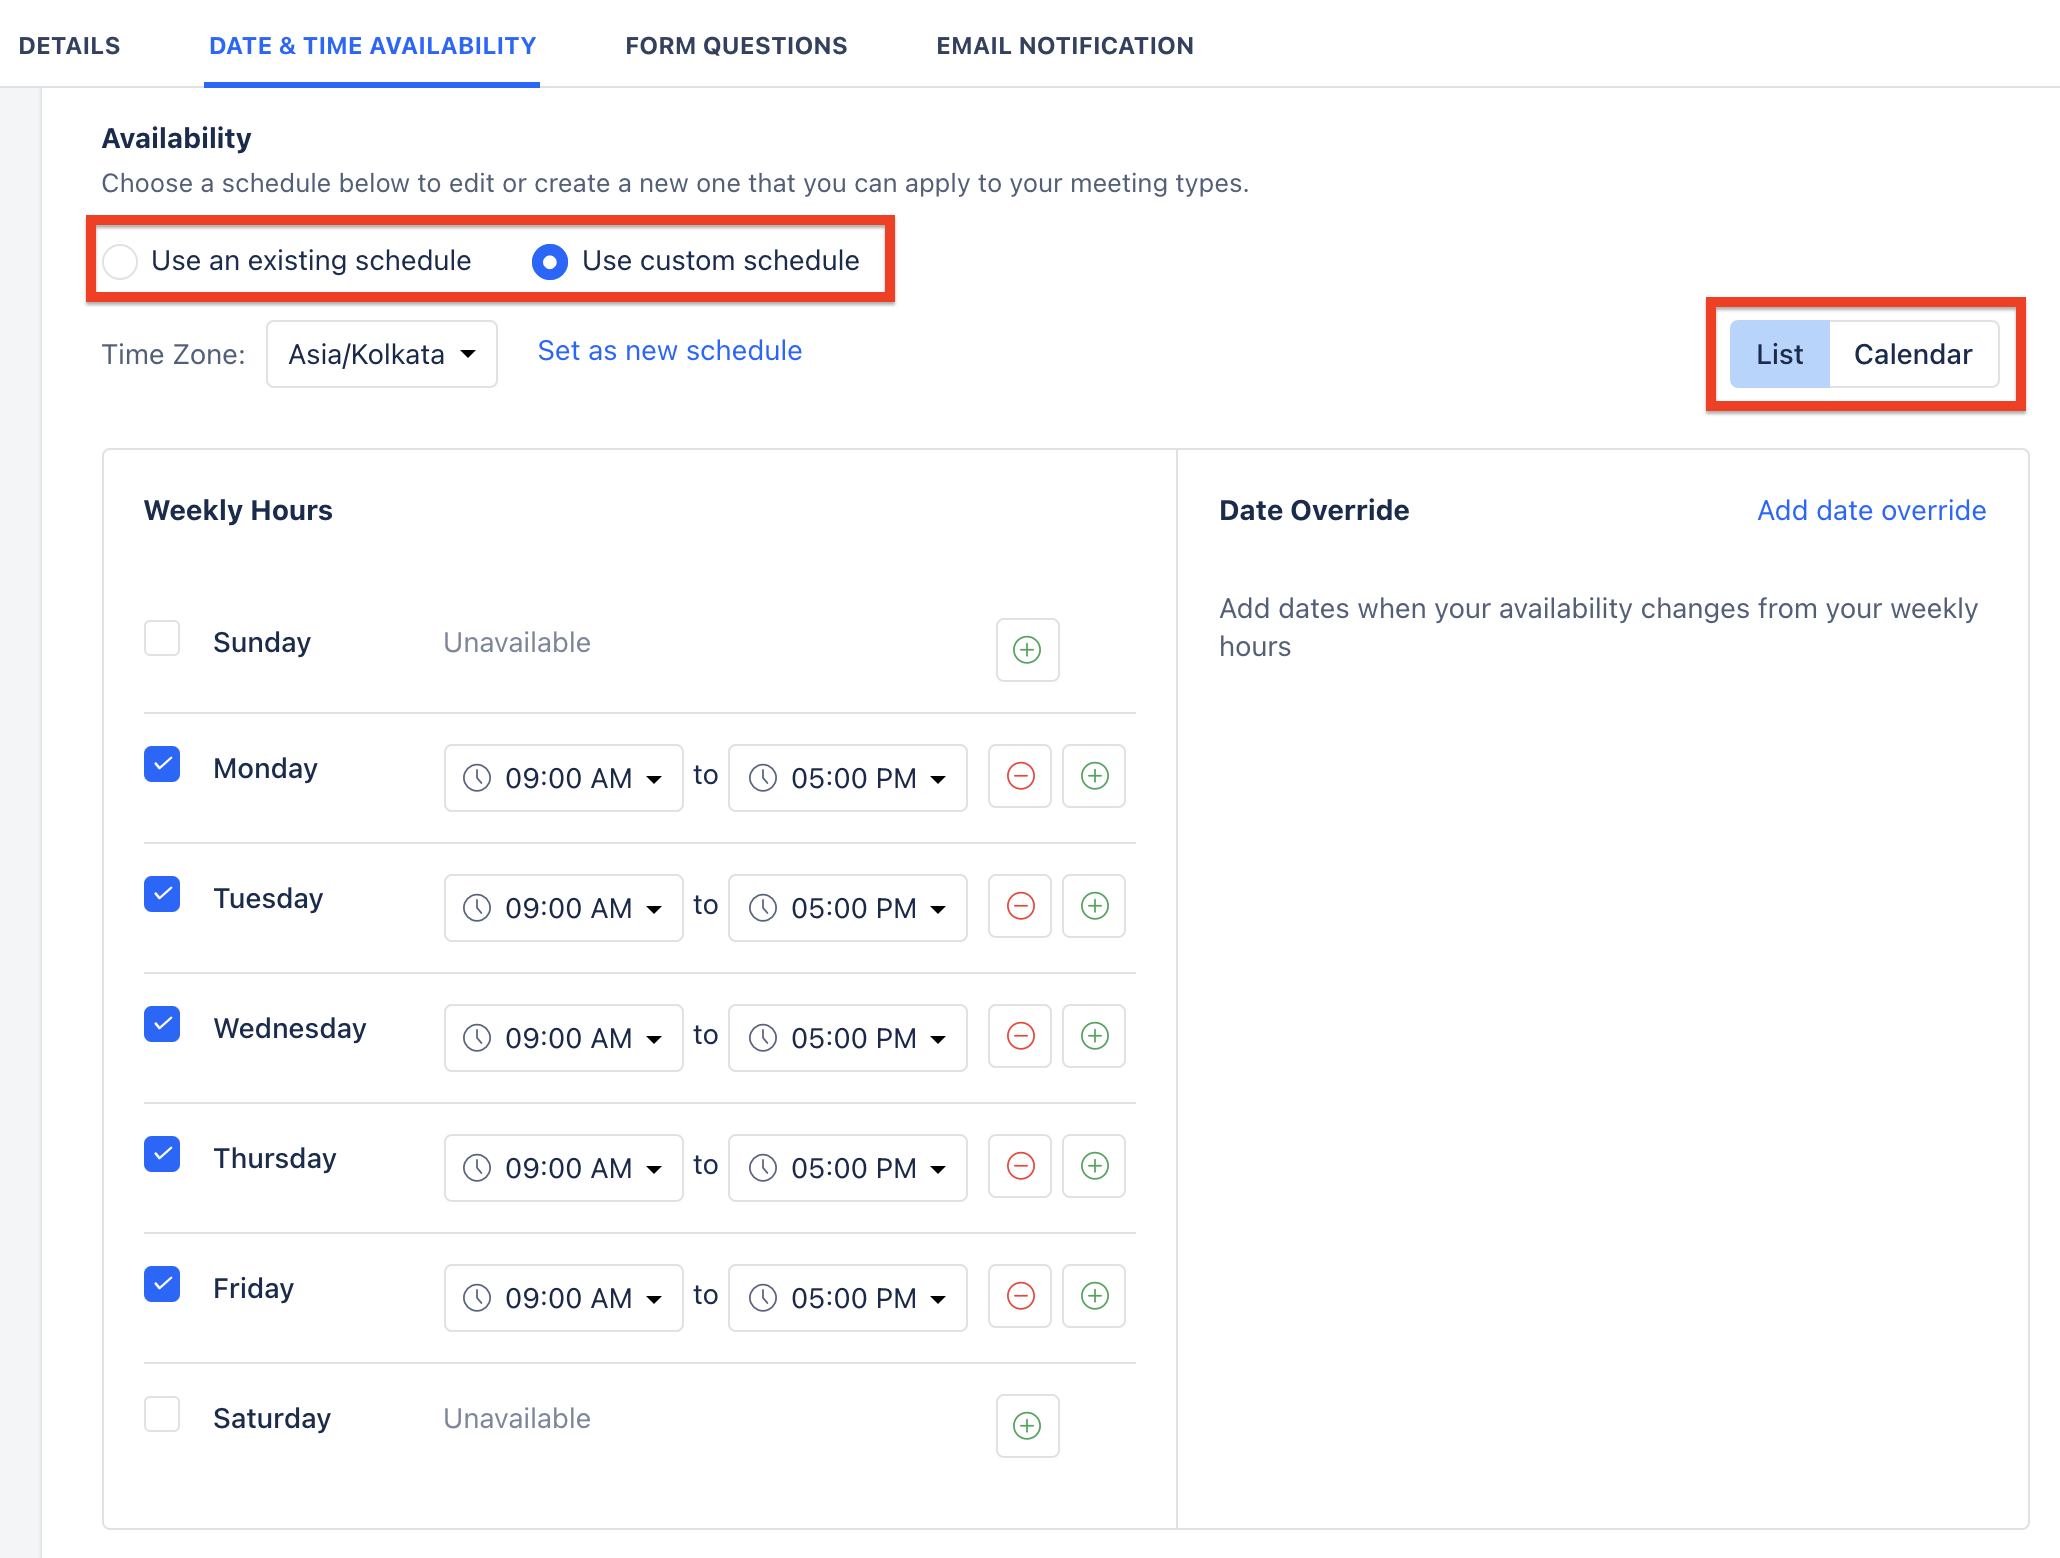Add another time slot for Thursday
2060x1558 pixels.
coord(1094,1166)
